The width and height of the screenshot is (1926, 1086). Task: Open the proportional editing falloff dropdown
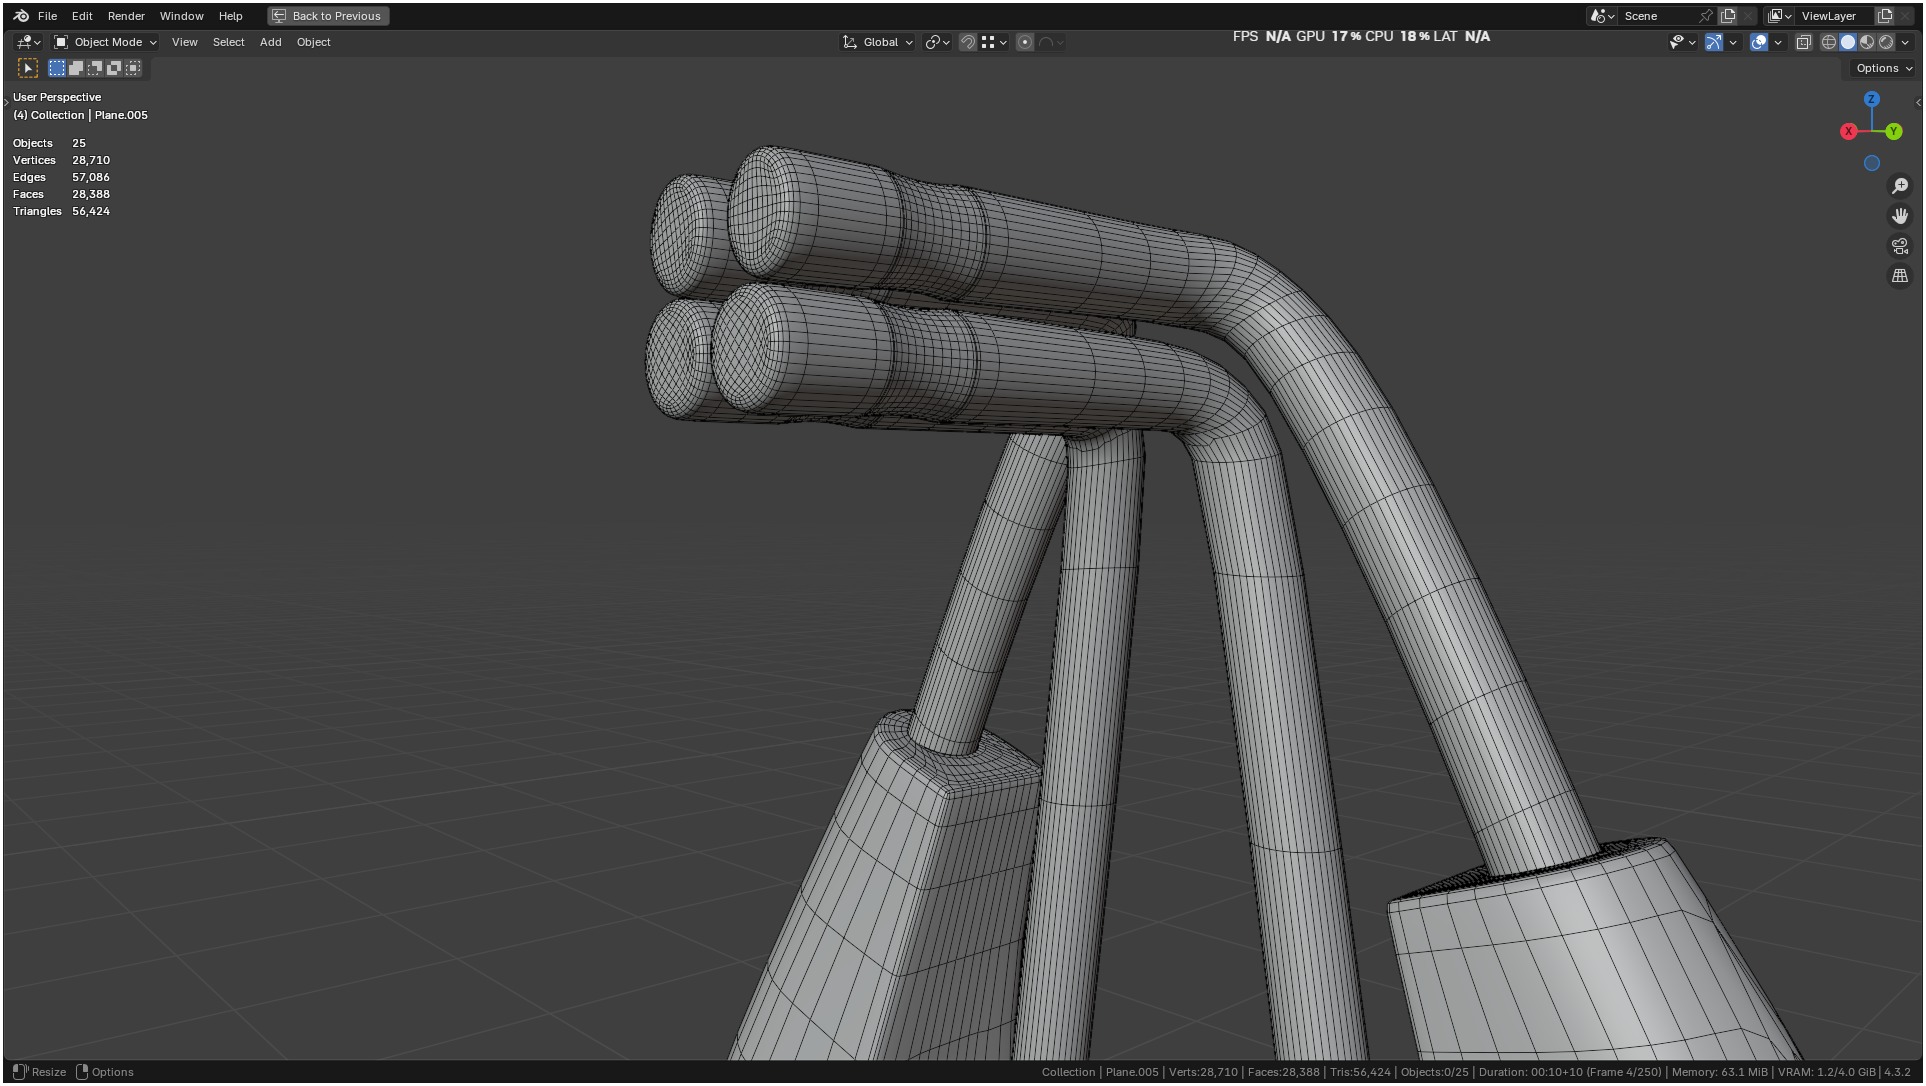pyautogui.click(x=1051, y=42)
